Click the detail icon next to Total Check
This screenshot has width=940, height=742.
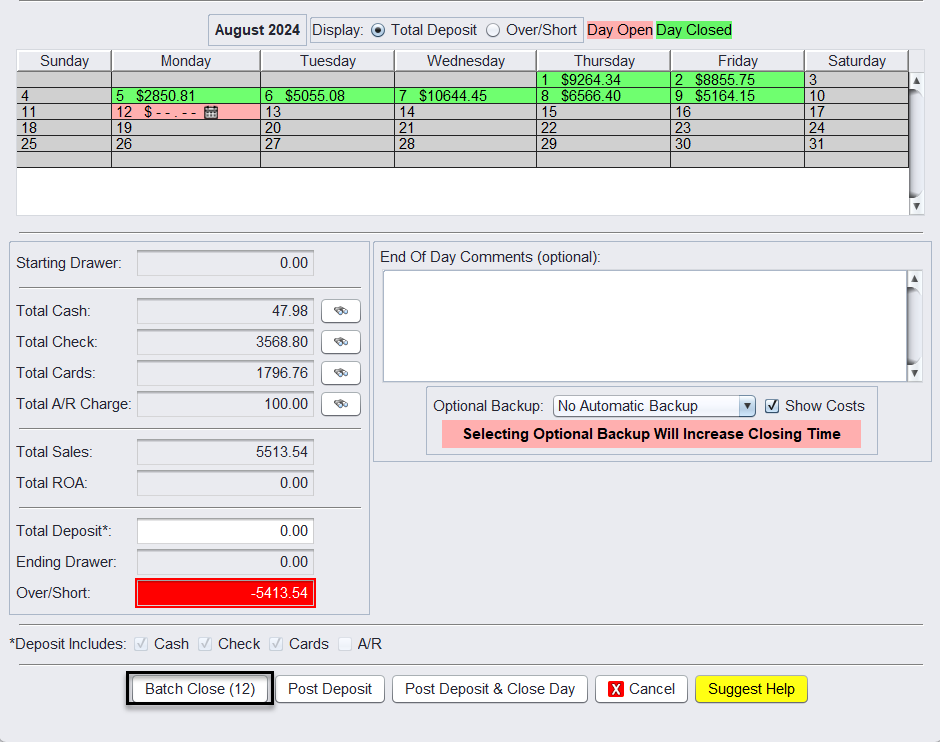pyautogui.click(x=340, y=342)
